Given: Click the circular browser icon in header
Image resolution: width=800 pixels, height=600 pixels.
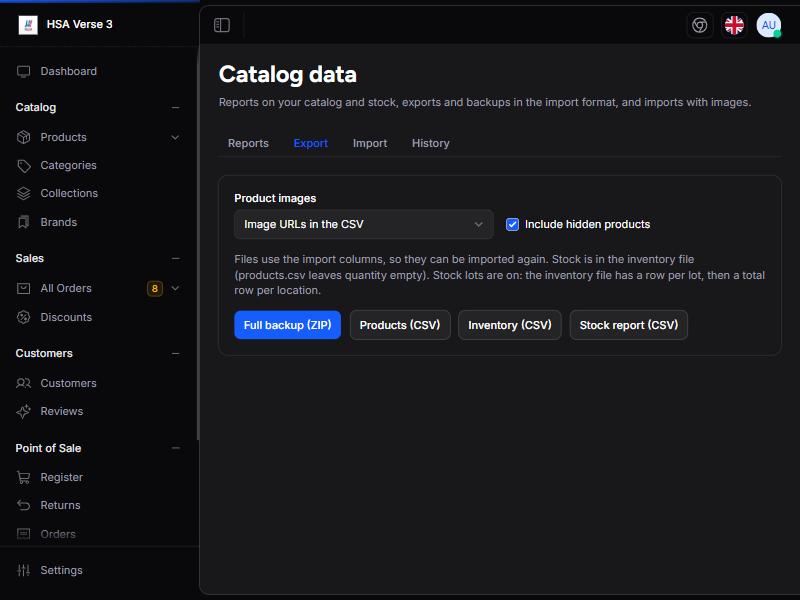Looking at the screenshot, I should 699,25.
